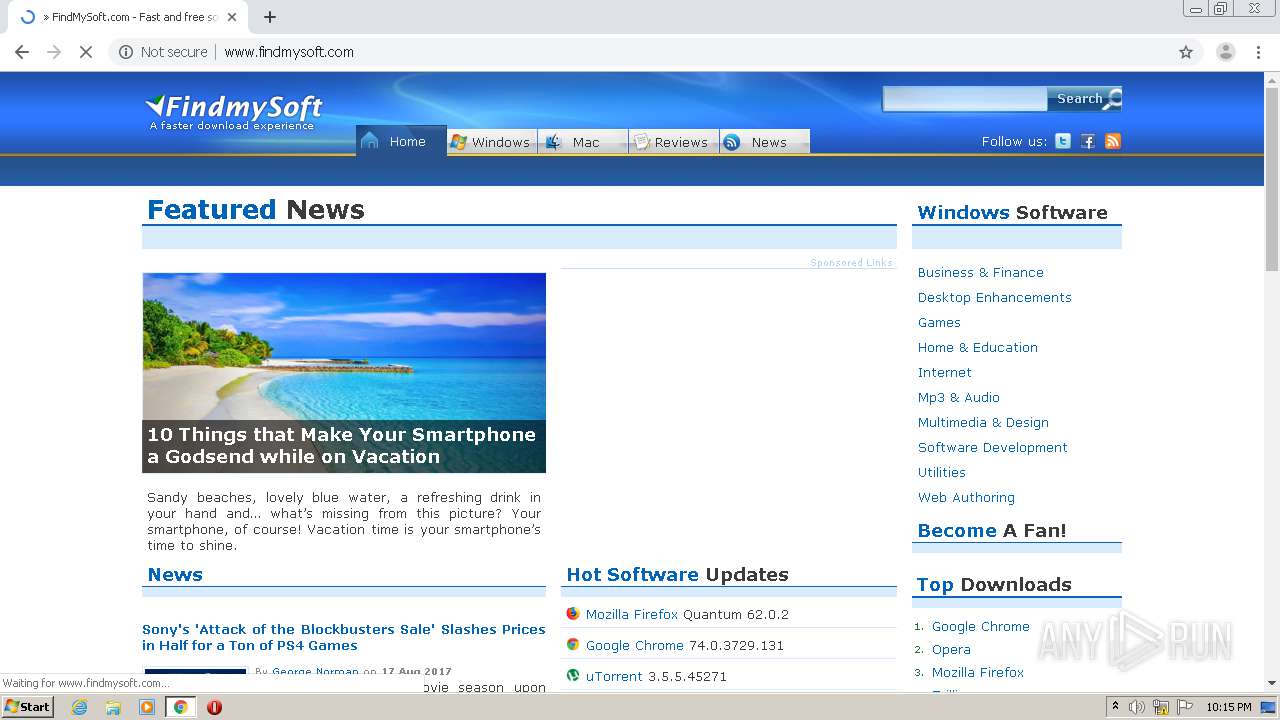
Task: Open the Windows Start menu
Action: coord(28,707)
